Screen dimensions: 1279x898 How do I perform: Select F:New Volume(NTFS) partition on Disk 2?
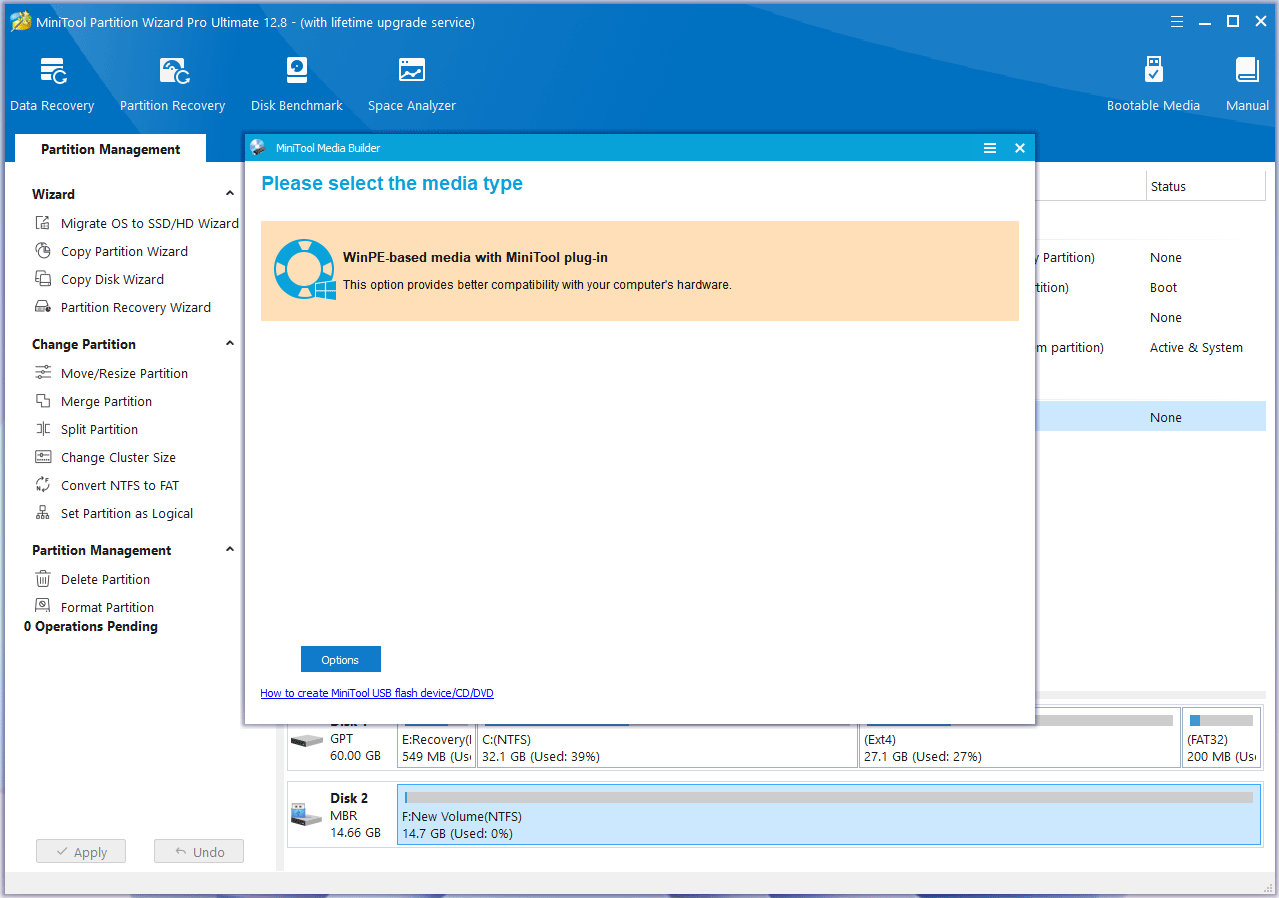829,814
